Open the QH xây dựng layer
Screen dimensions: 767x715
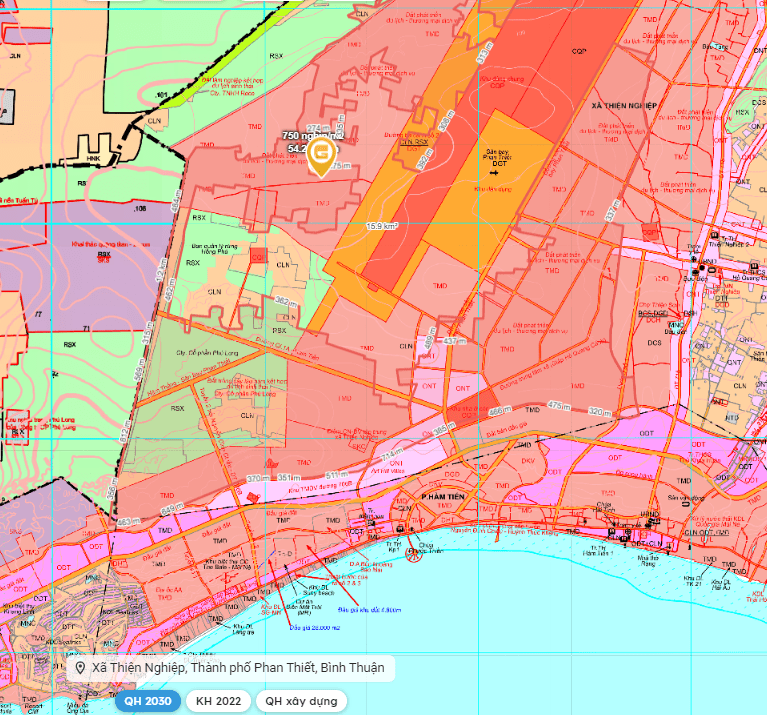(301, 701)
